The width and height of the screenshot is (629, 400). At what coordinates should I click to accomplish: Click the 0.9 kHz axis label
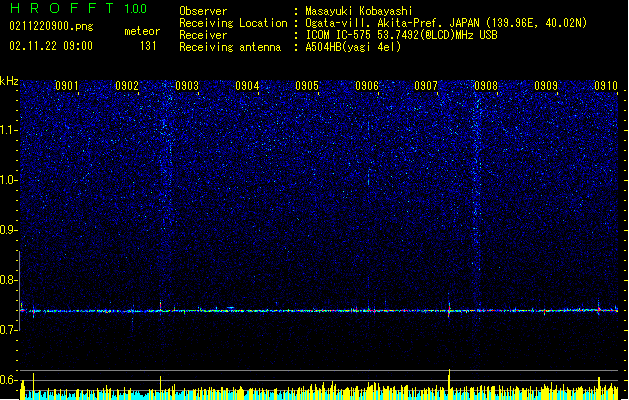tap(9, 230)
